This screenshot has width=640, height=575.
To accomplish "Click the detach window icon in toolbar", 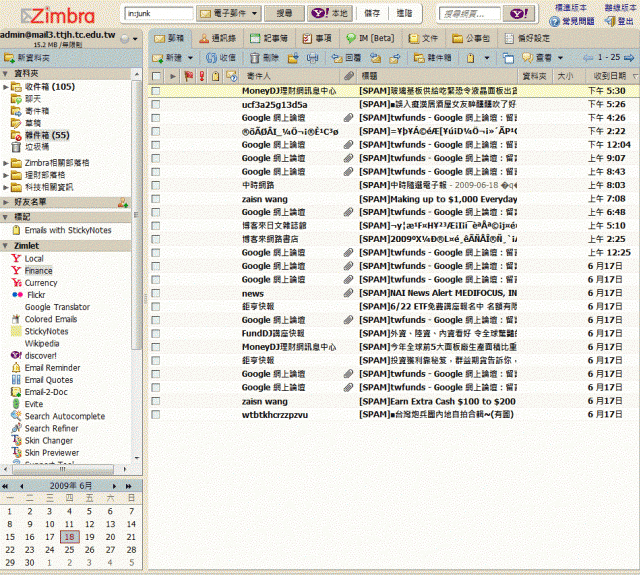I will pos(508,58).
